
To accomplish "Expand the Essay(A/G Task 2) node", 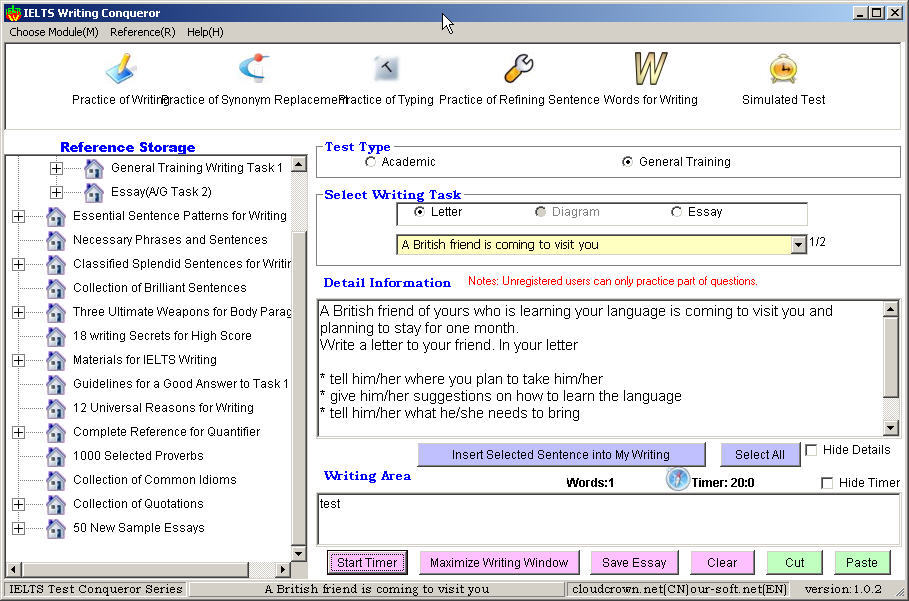I will tap(56, 192).
